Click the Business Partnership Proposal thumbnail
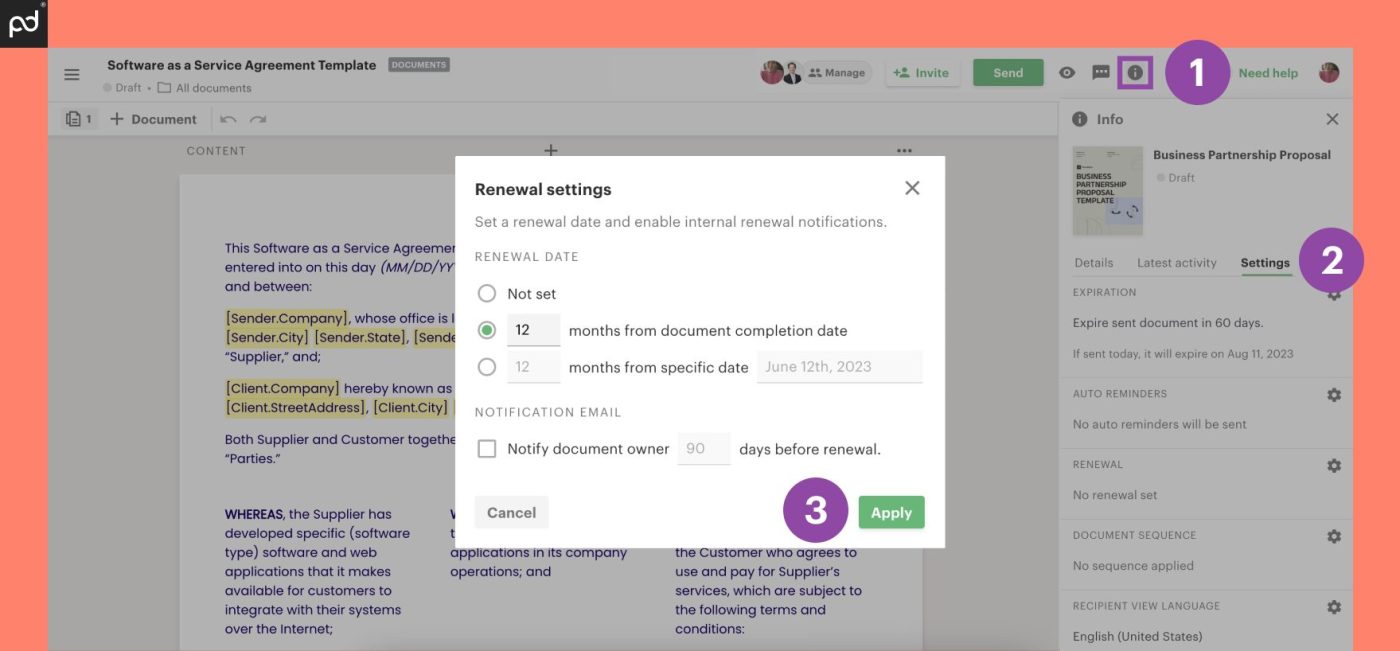This screenshot has width=1400, height=651. coord(1107,191)
